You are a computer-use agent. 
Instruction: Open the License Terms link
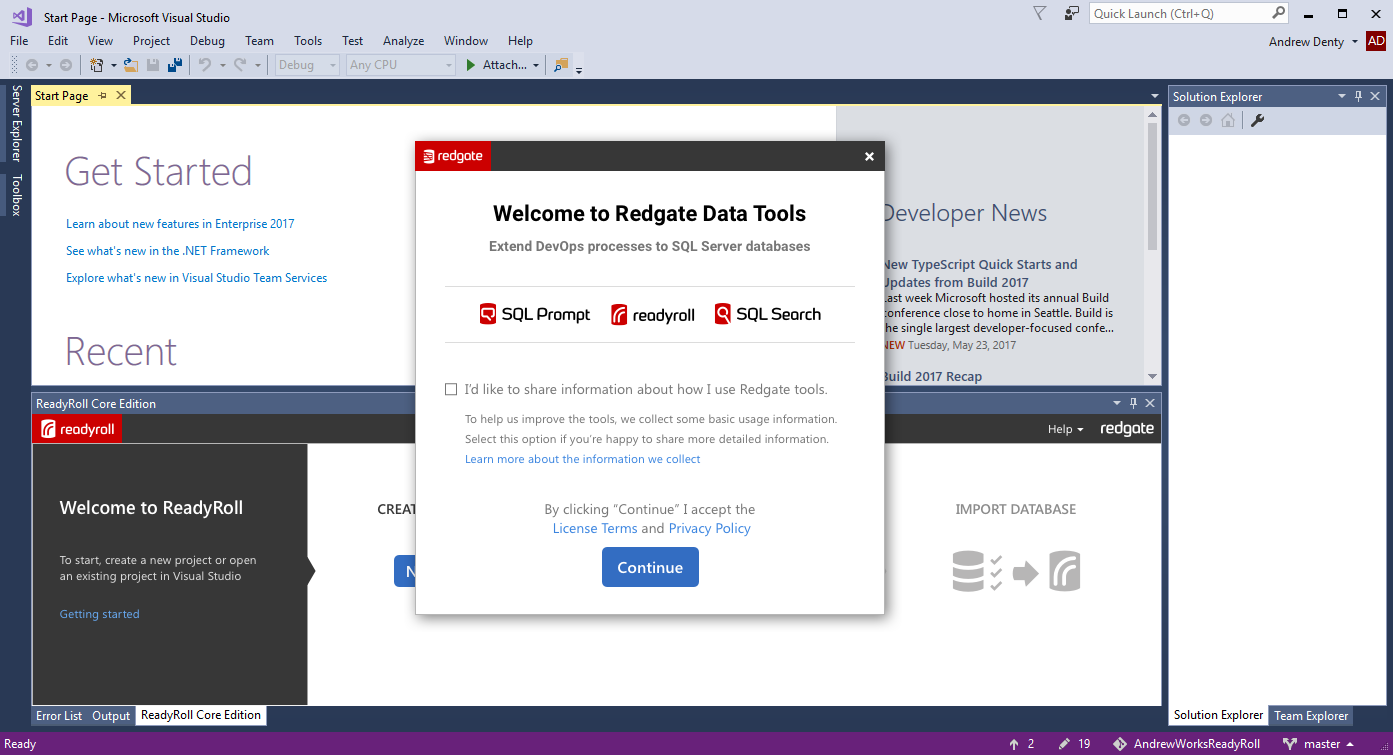pos(595,528)
